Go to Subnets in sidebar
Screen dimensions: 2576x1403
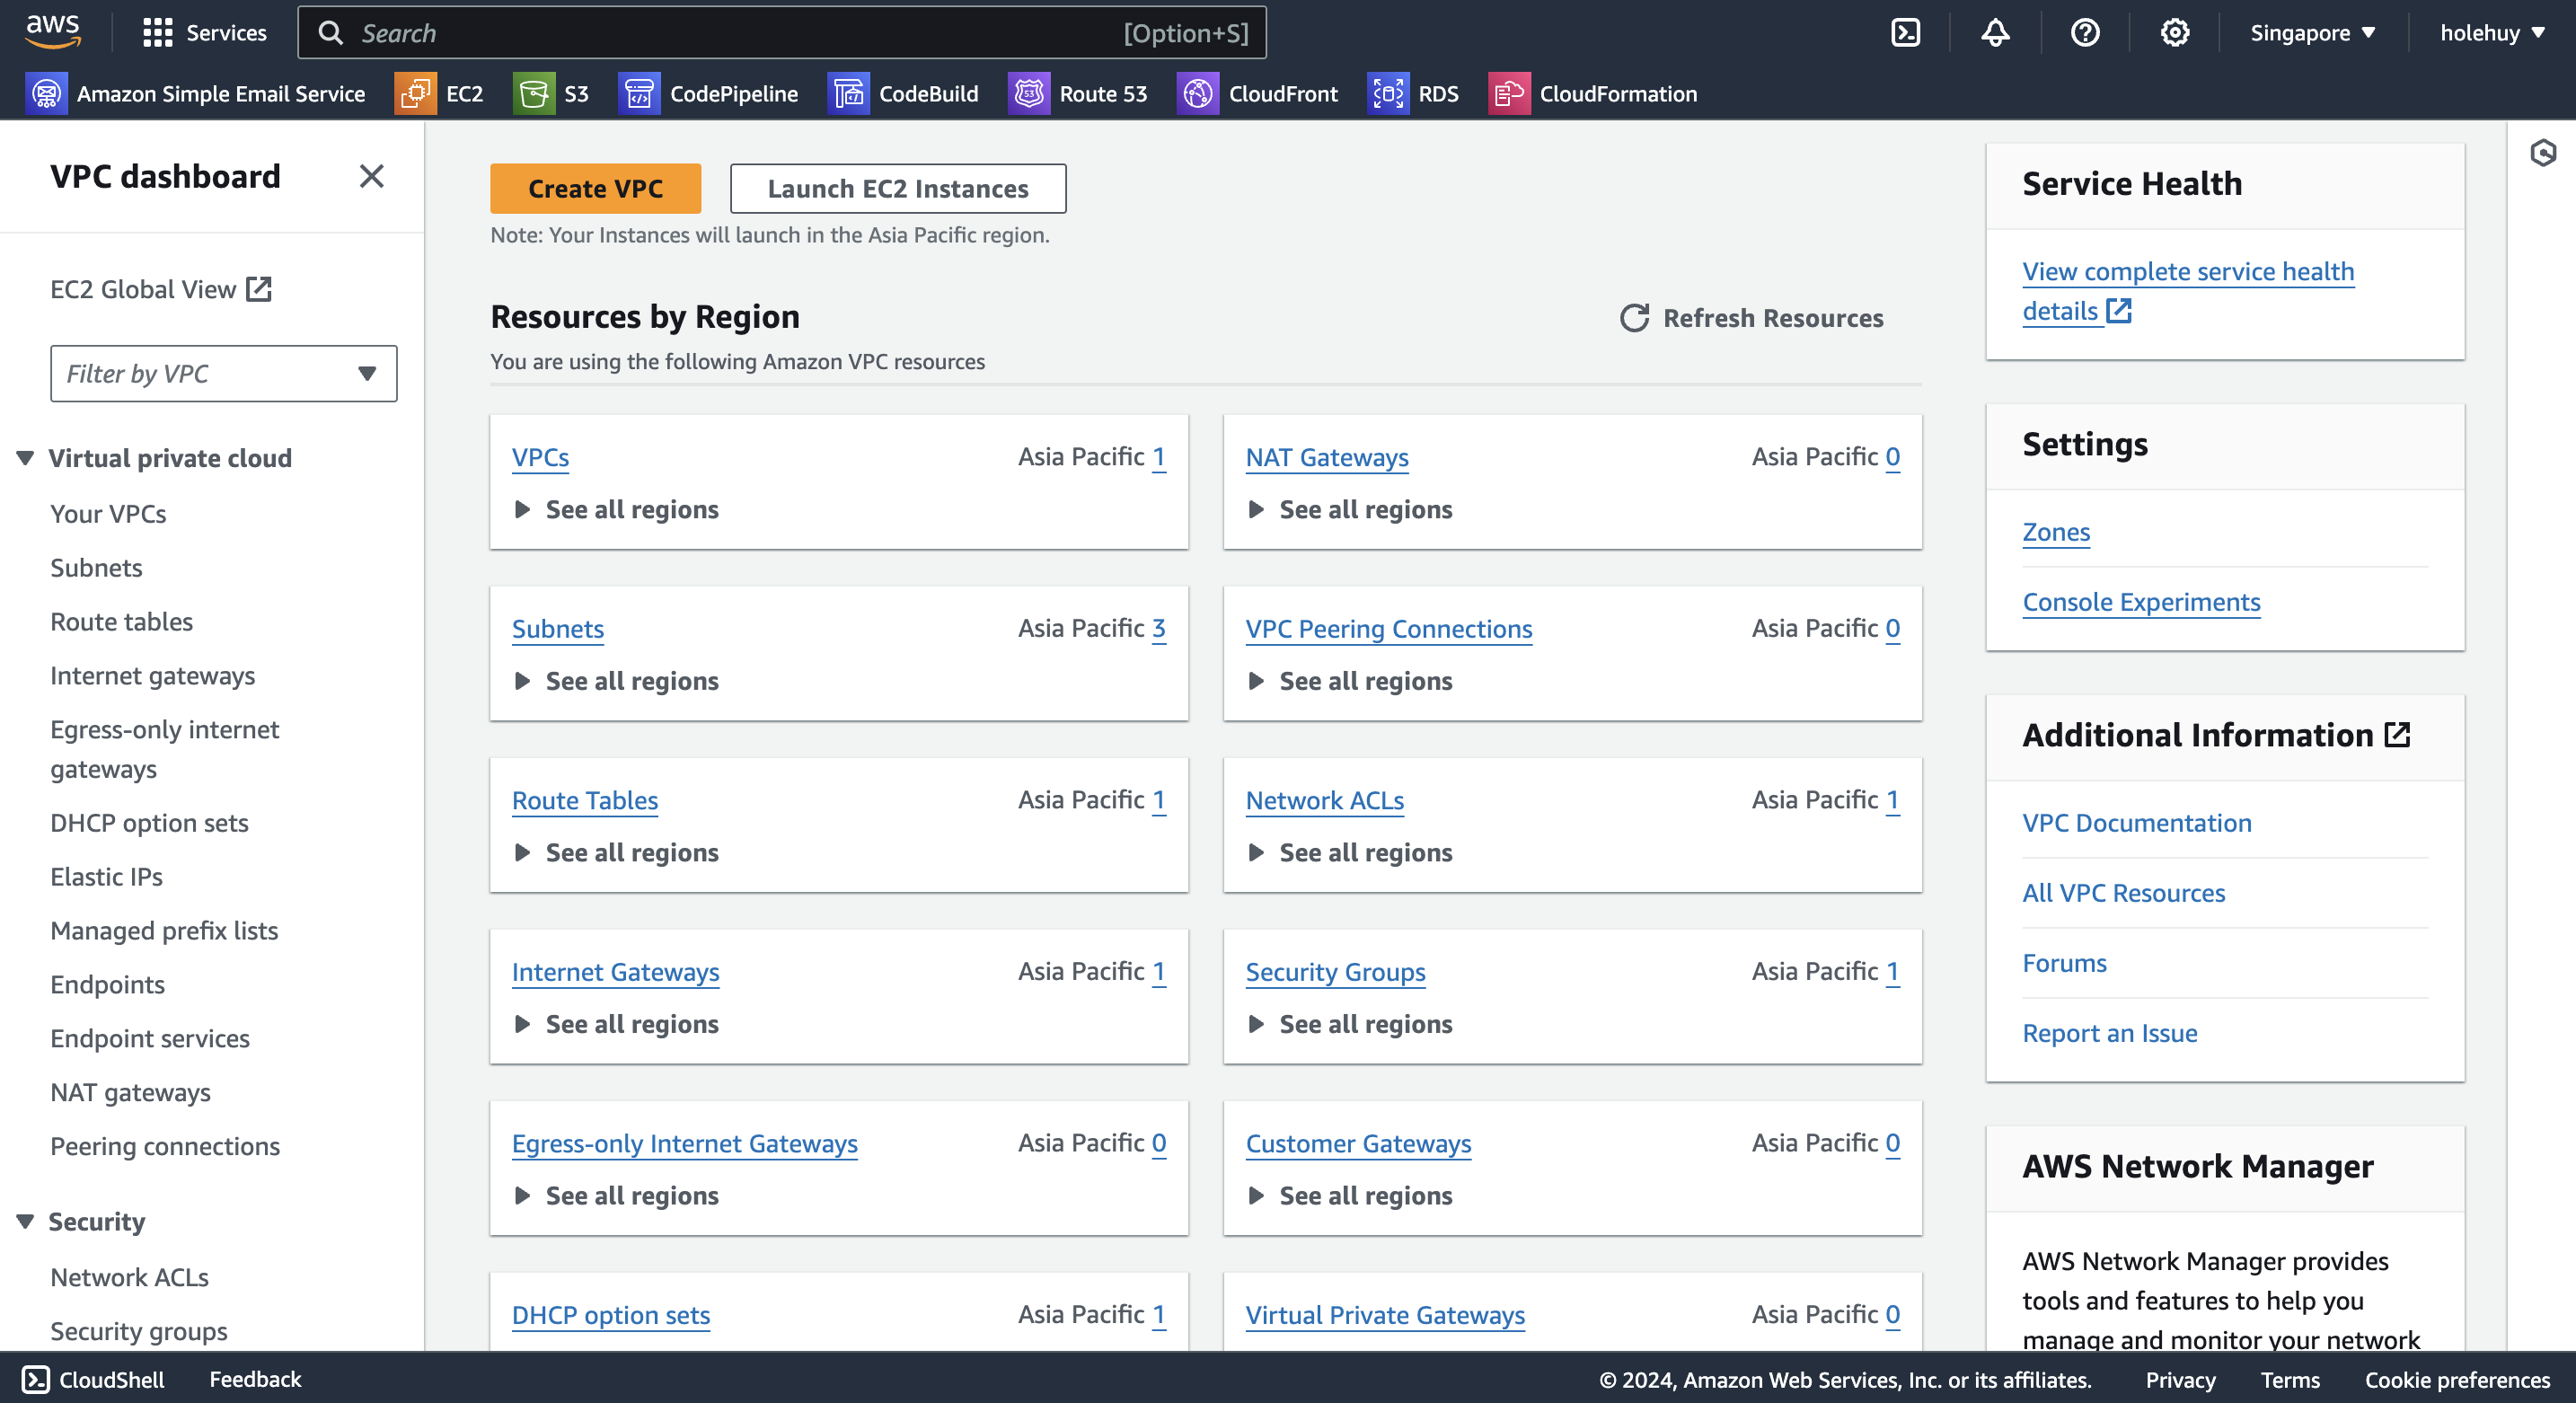[96, 568]
